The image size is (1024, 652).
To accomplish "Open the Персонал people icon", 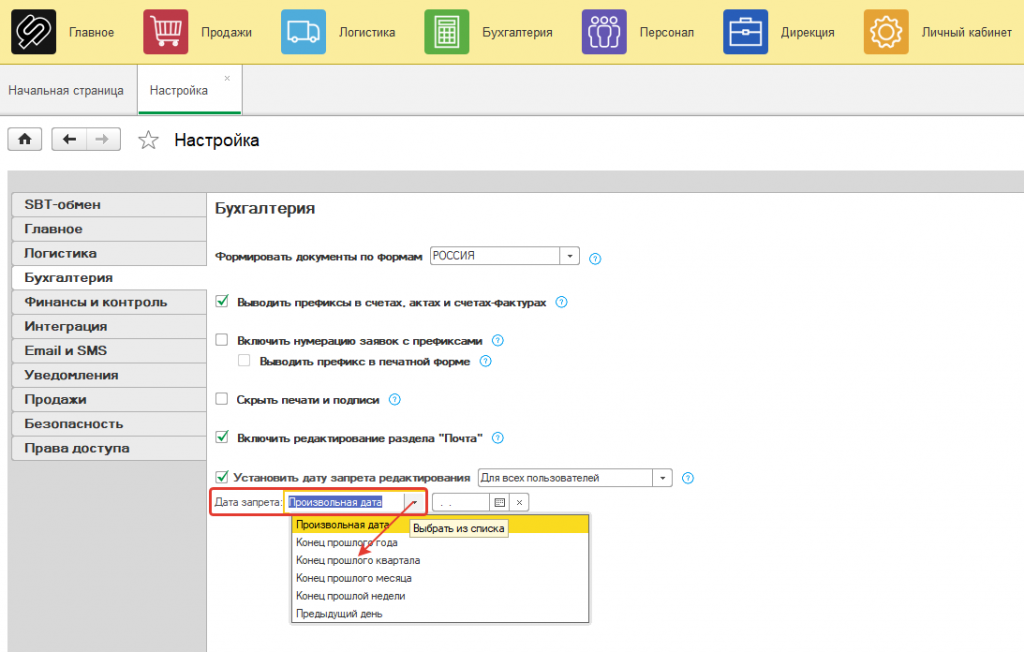I will pyautogui.click(x=604, y=32).
